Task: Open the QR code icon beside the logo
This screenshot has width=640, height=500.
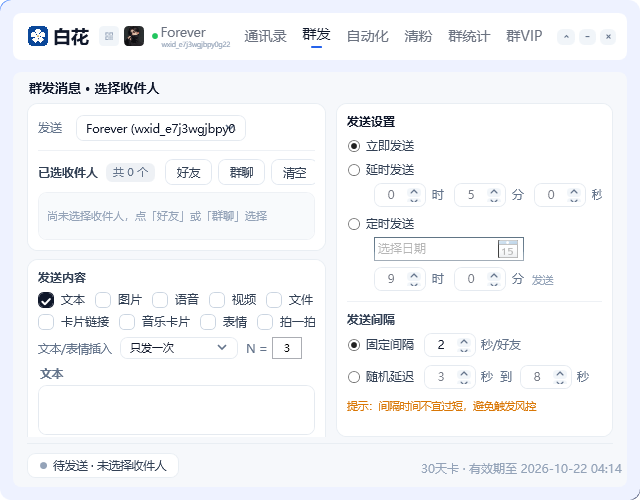Action: (x=109, y=36)
